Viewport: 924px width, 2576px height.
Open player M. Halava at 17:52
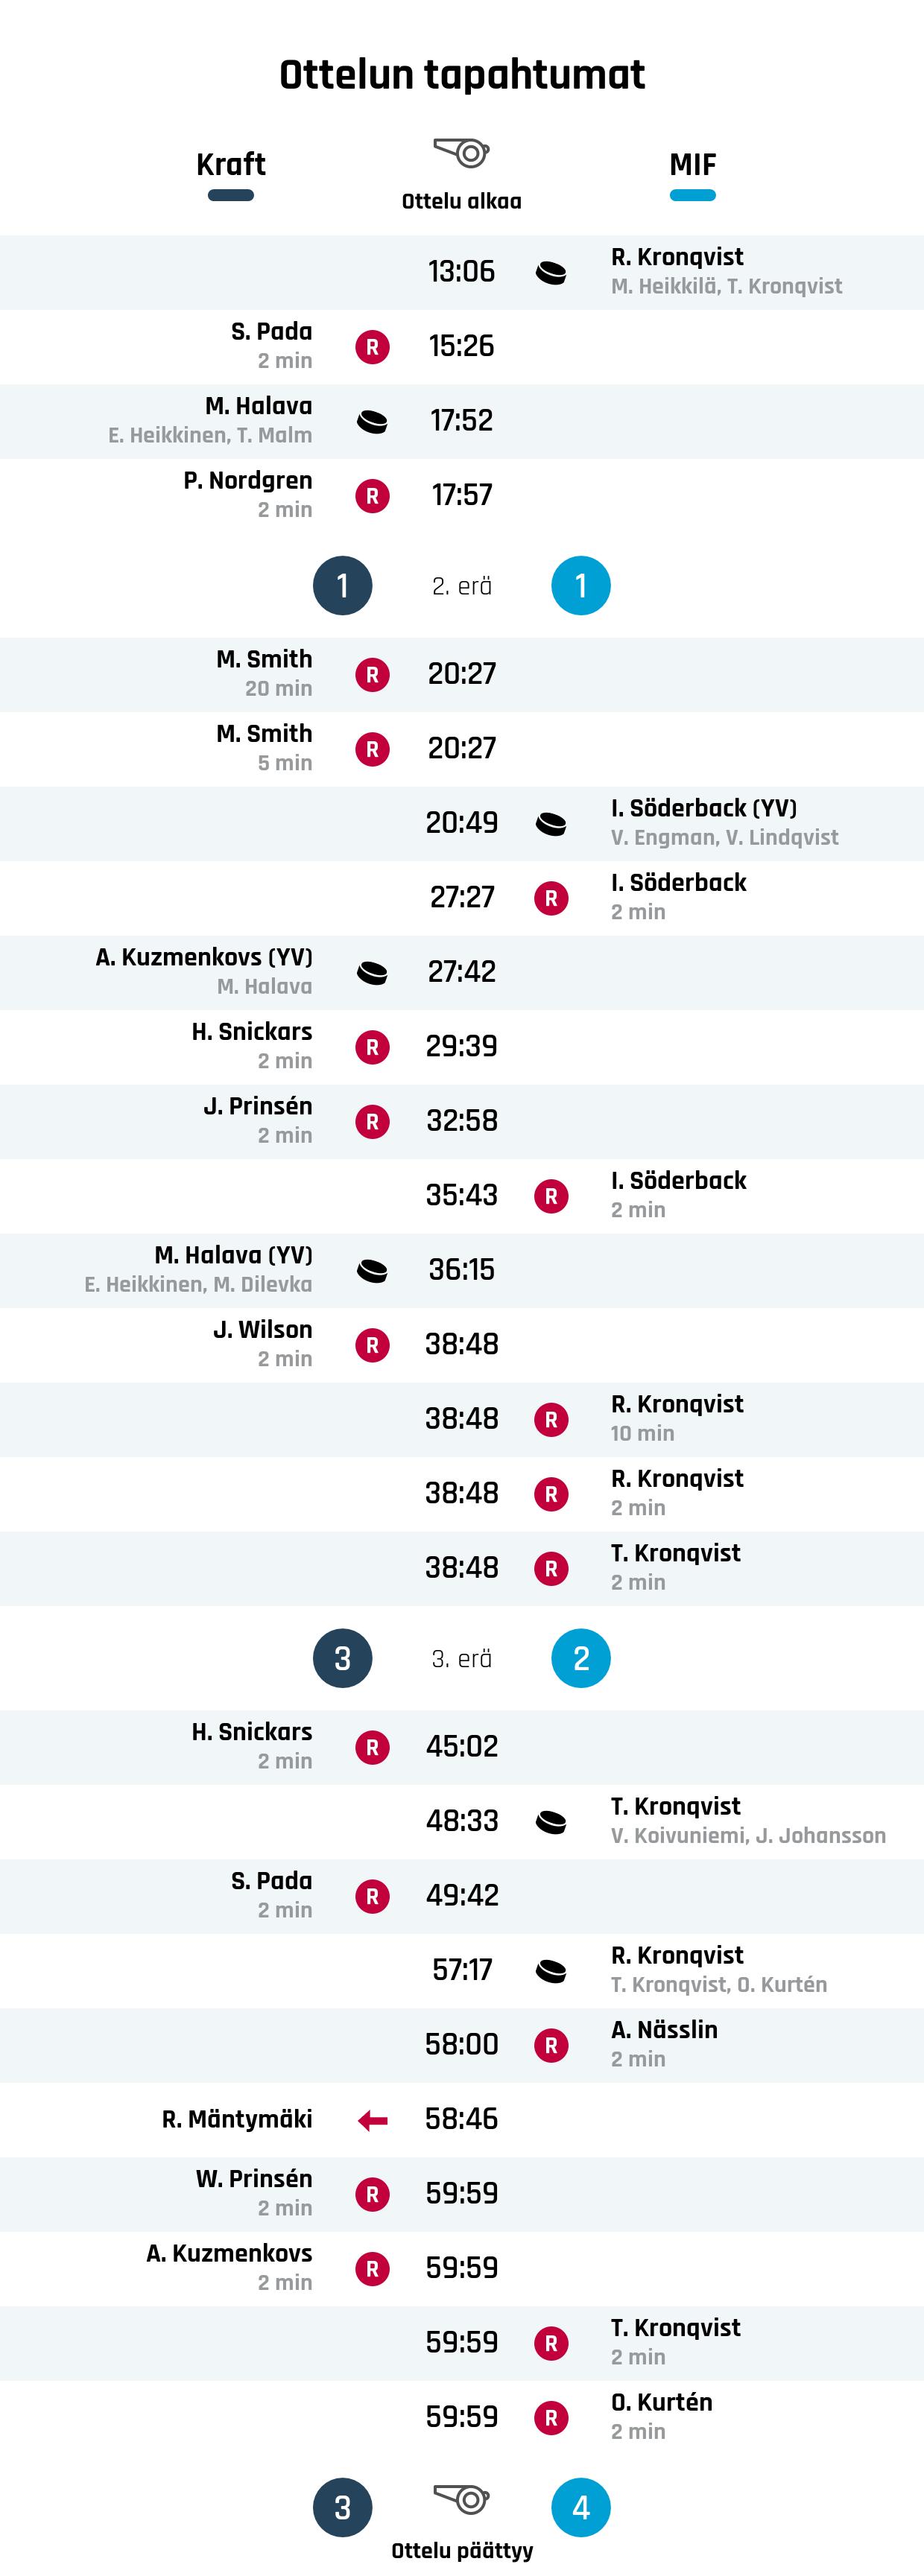click(258, 406)
